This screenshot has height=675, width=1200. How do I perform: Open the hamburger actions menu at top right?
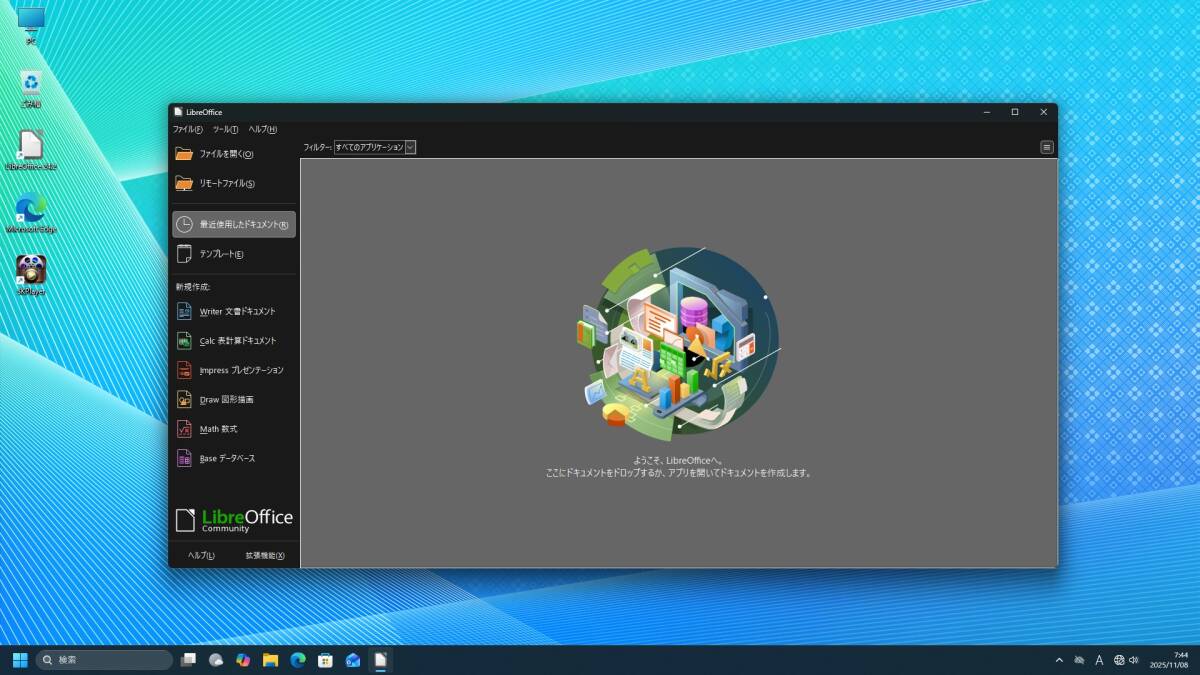click(1046, 147)
